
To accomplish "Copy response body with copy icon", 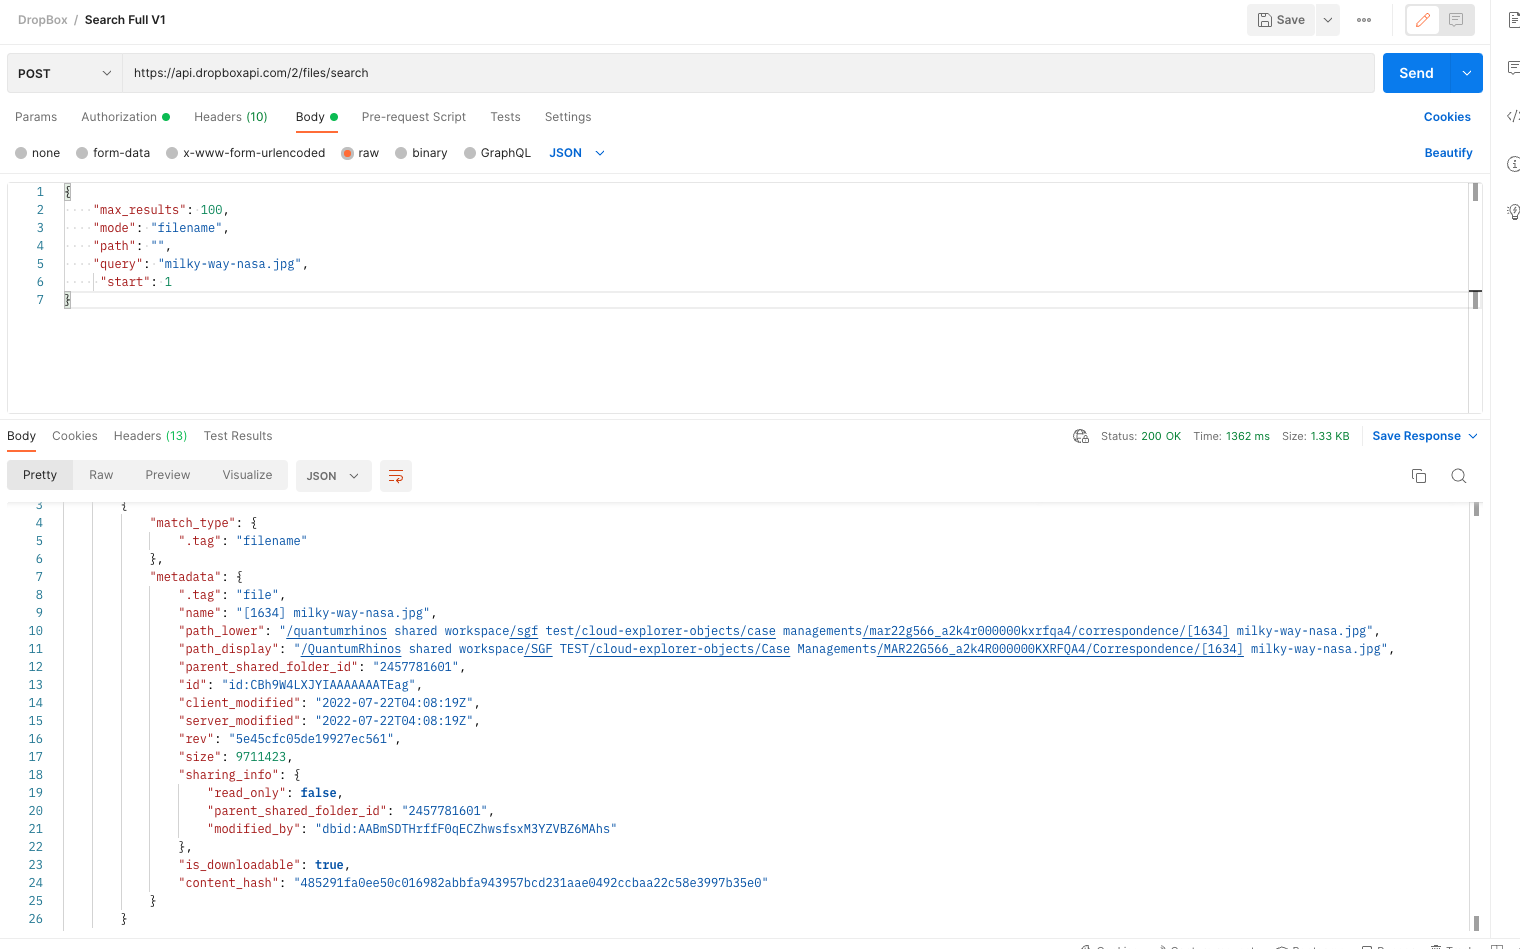I will tap(1419, 476).
